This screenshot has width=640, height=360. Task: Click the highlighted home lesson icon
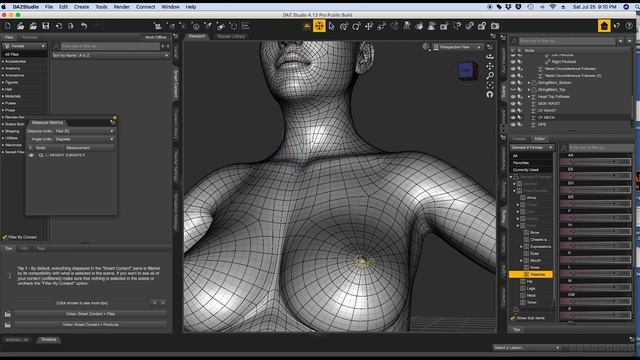point(604,26)
